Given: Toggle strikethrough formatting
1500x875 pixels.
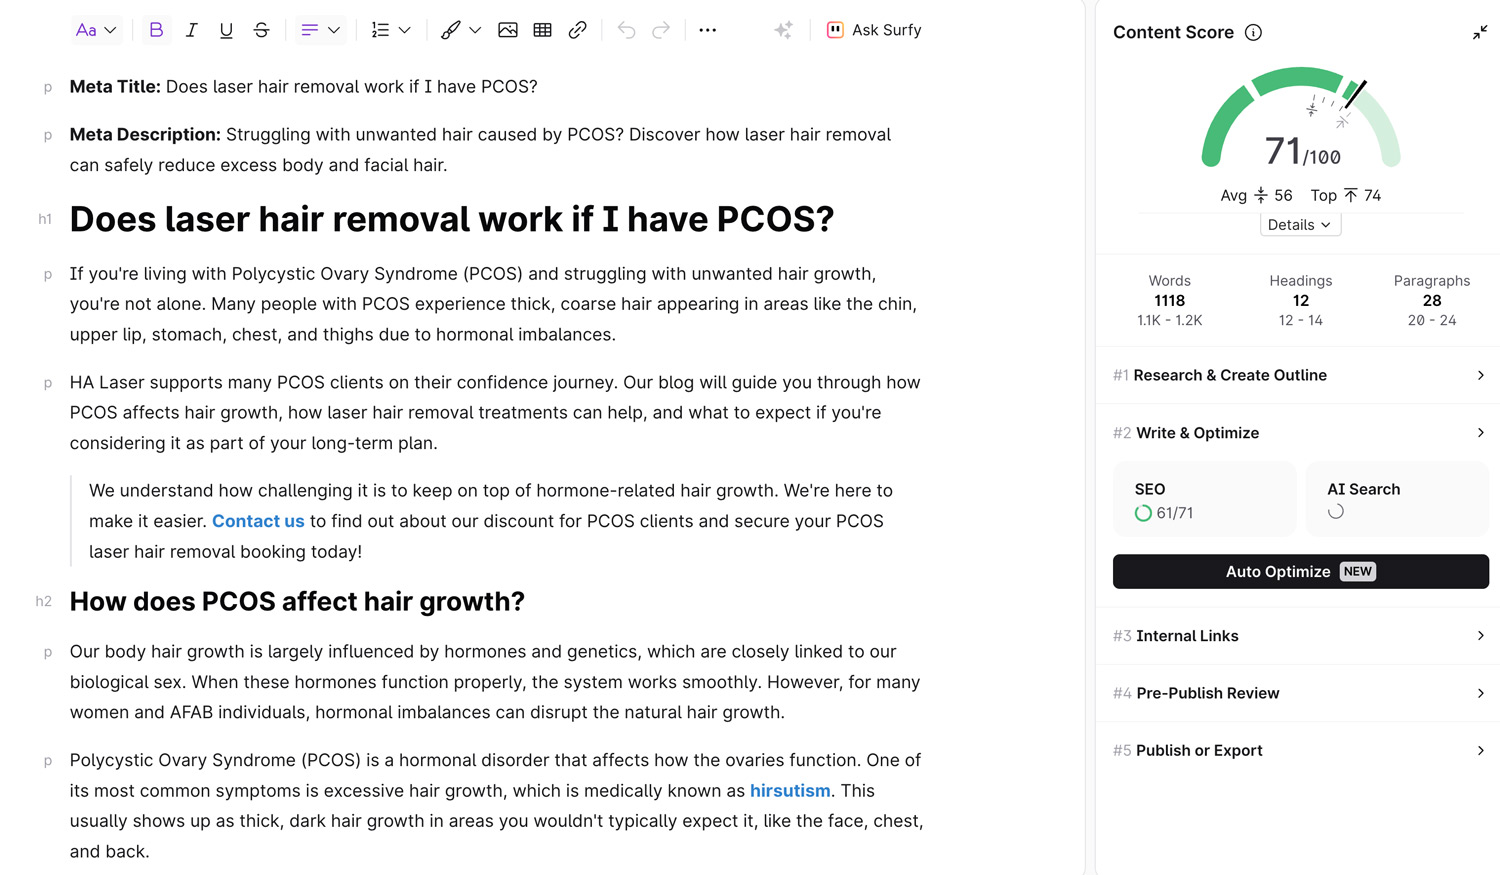Looking at the screenshot, I should point(262,30).
